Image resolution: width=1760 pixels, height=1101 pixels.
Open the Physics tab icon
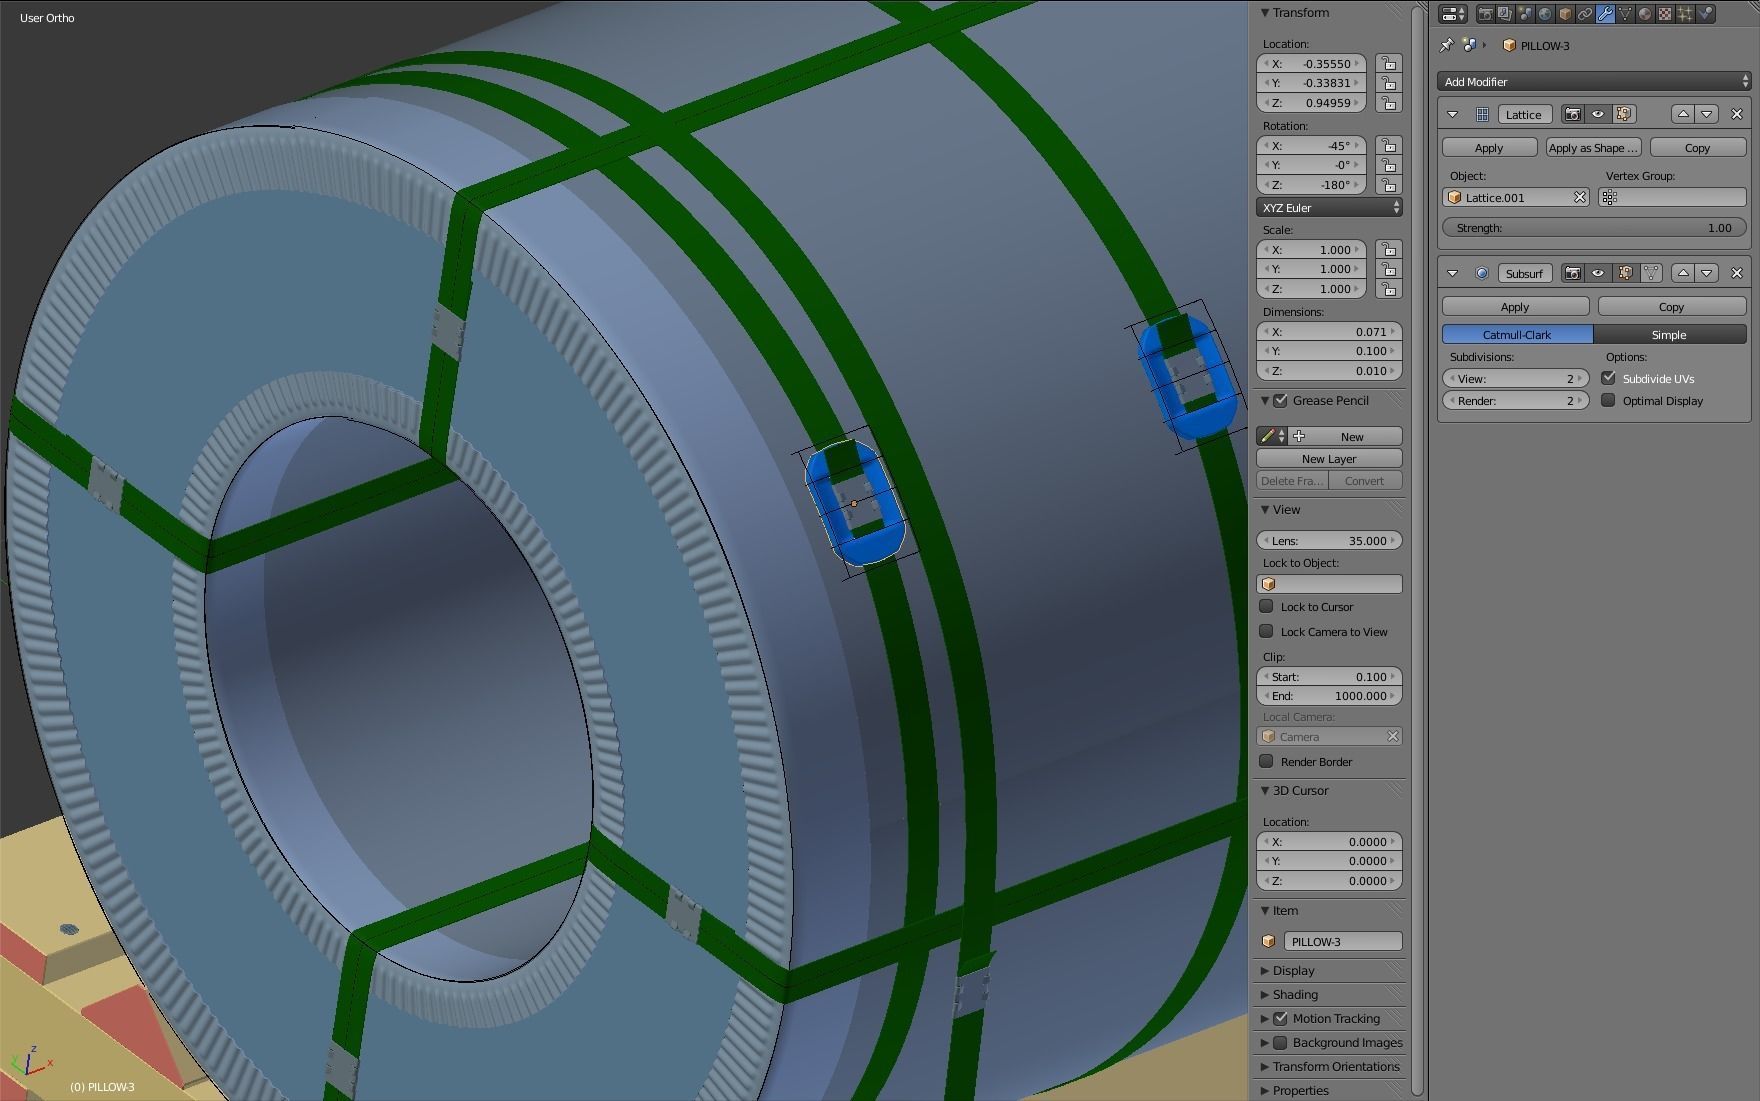[x=1705, y=14]
